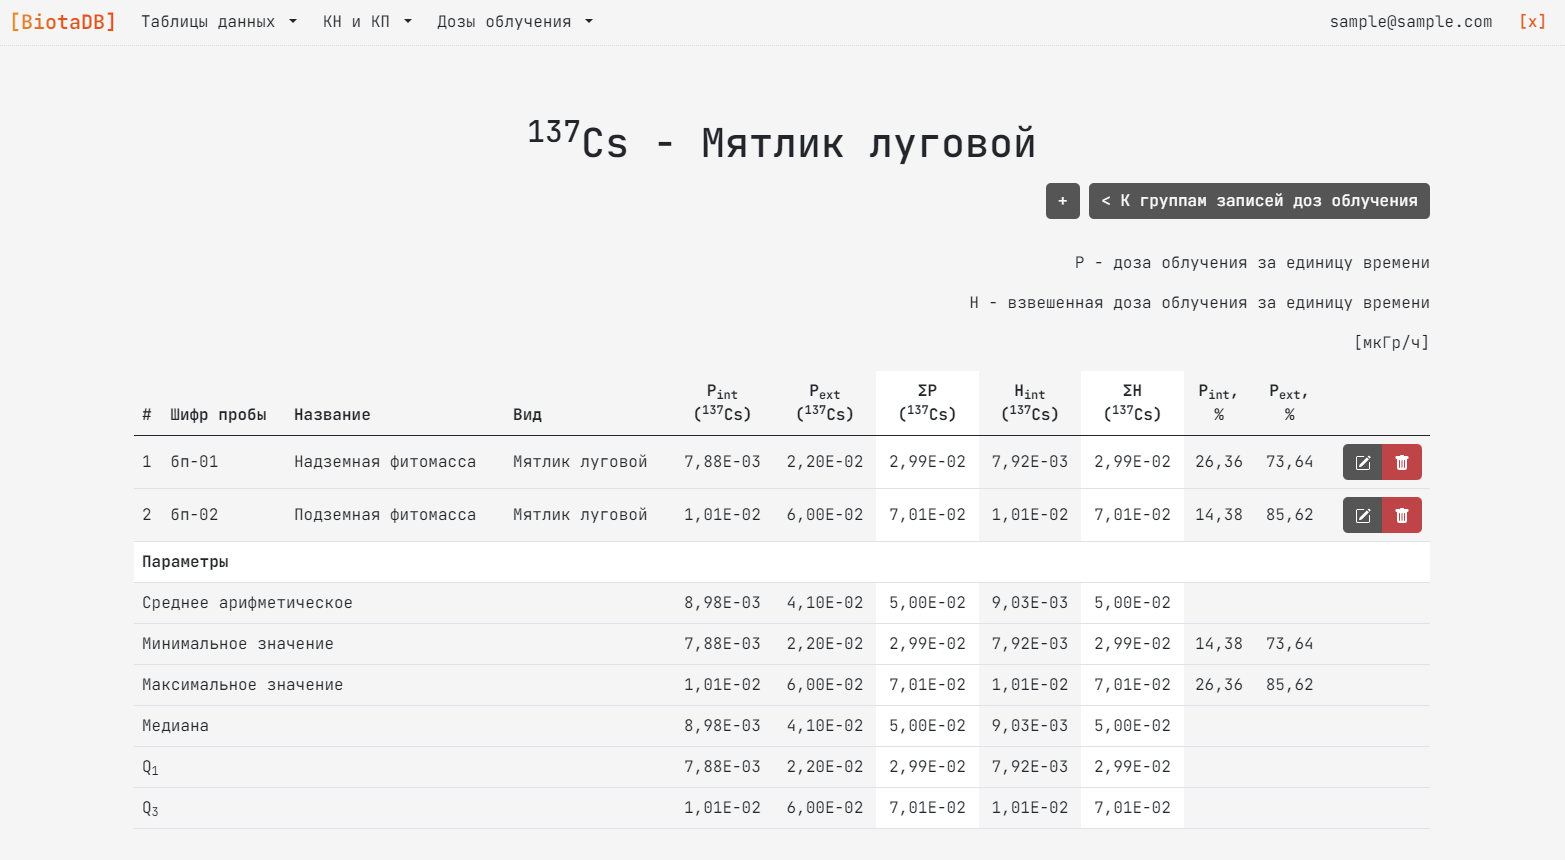Add a new dose record with plus button

1062,201
